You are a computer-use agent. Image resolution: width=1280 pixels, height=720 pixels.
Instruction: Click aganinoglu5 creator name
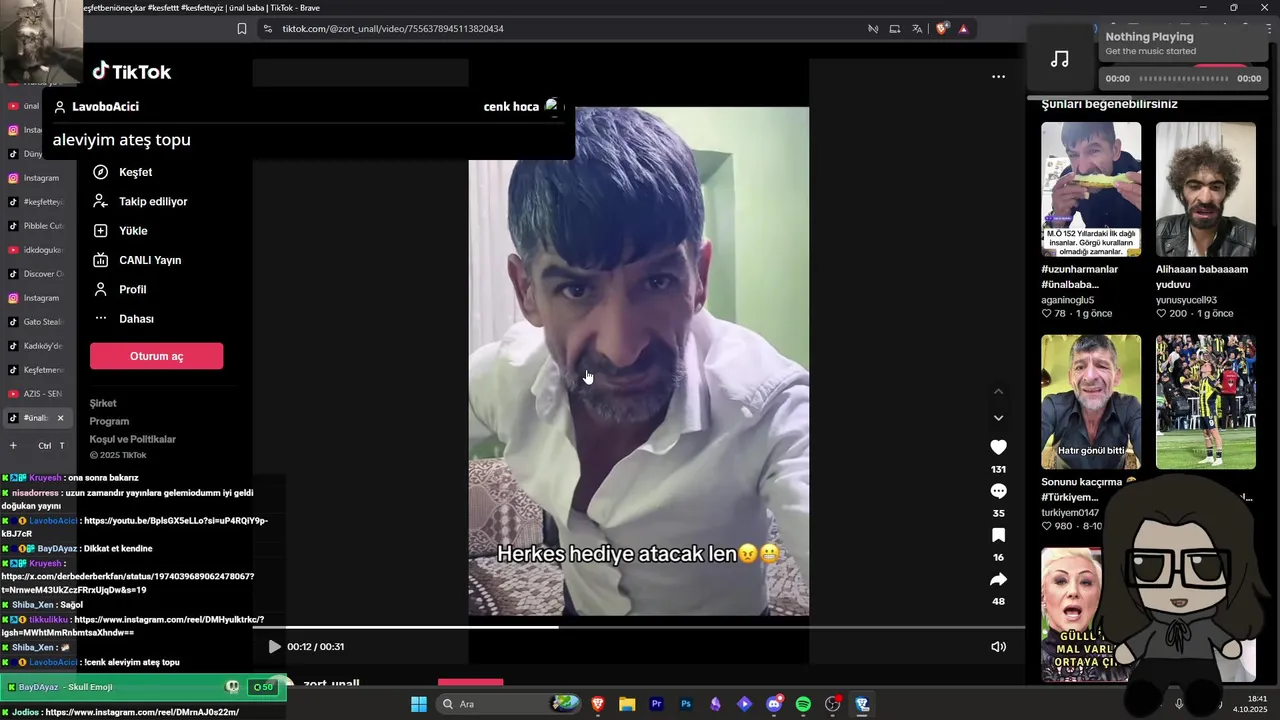coord(1068,299)
